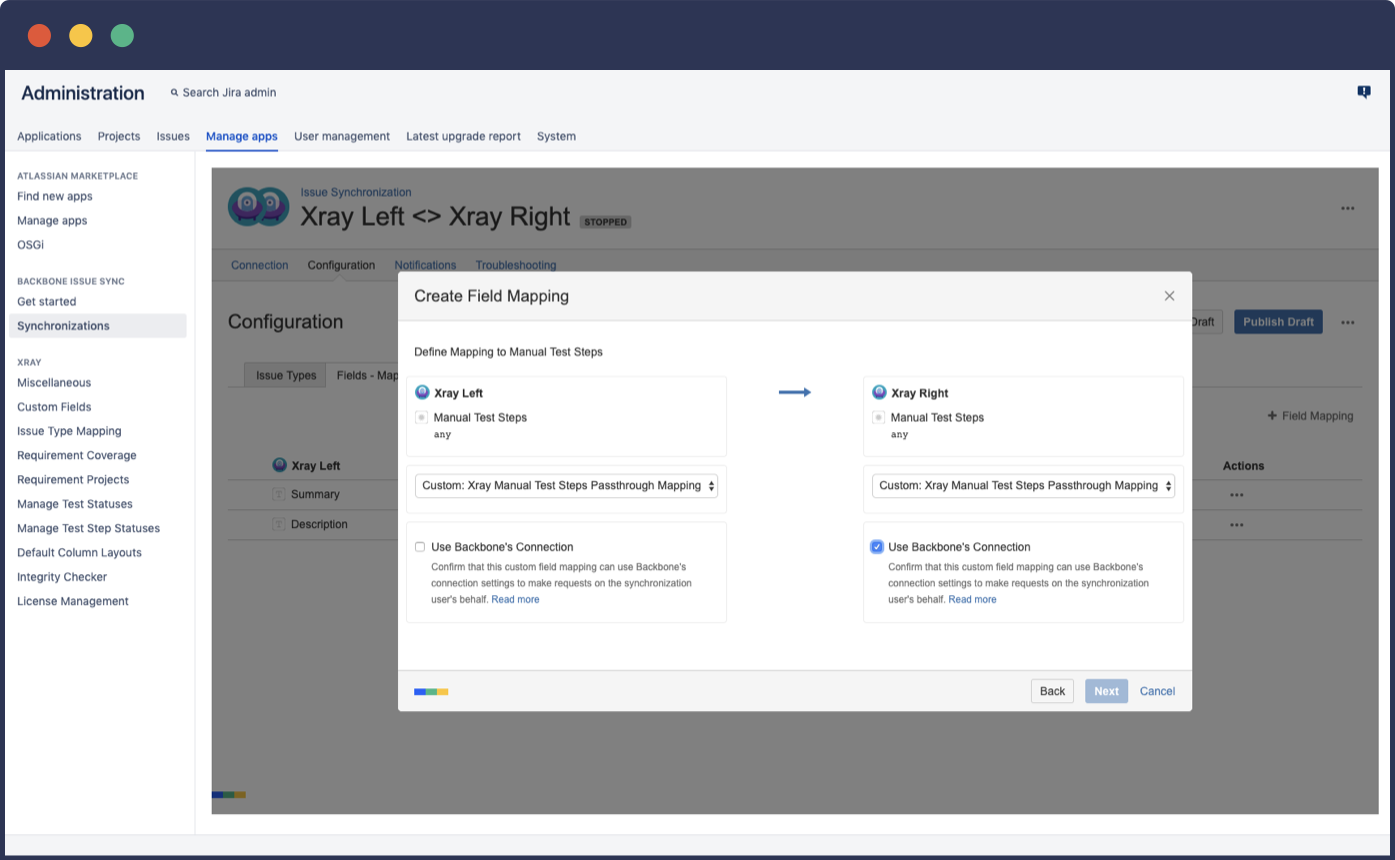
Task: Open Read more link under Xray Left
Action: pyautogui.click(x=515, y=599)
